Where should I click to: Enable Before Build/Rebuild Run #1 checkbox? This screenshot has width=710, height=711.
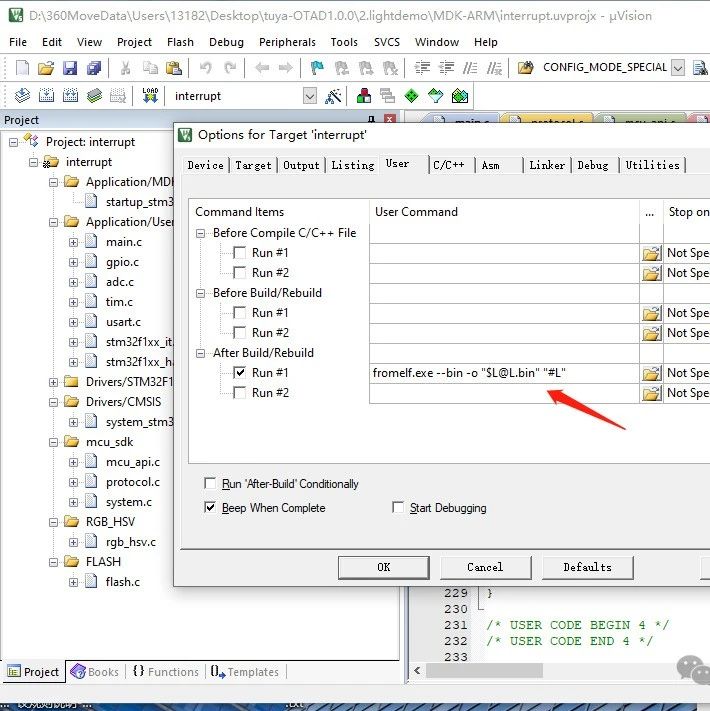(x=239, y=312)
